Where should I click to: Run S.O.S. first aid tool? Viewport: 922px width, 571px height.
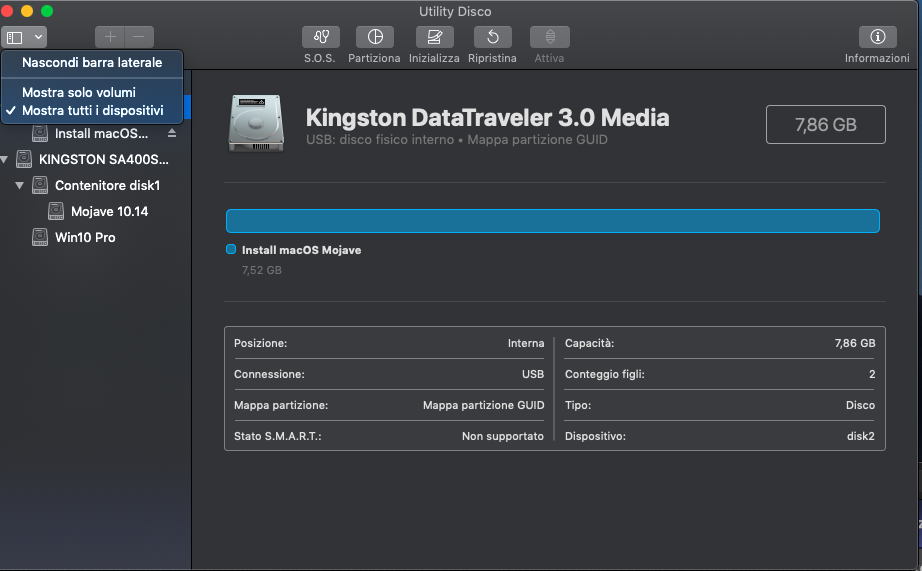click(320, 37)
